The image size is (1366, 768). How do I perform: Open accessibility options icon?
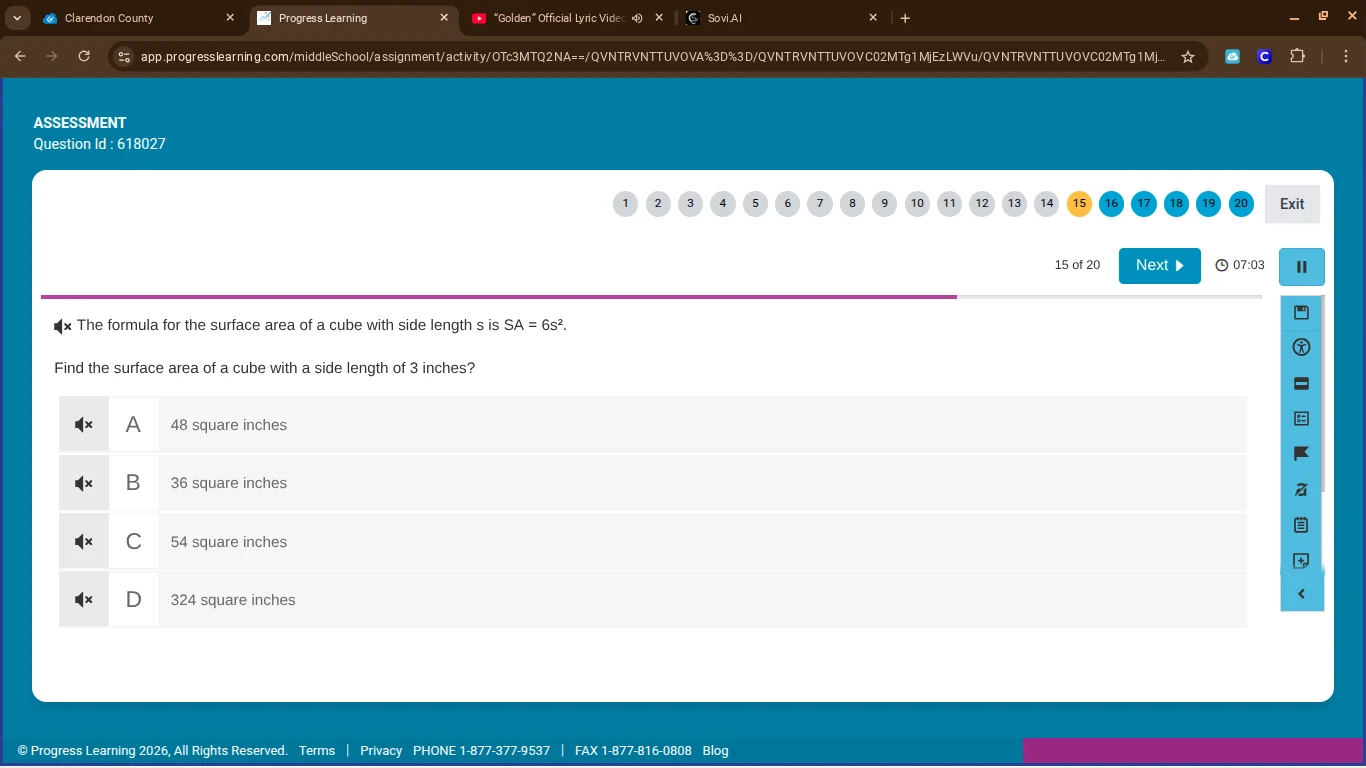(1301, 348)
